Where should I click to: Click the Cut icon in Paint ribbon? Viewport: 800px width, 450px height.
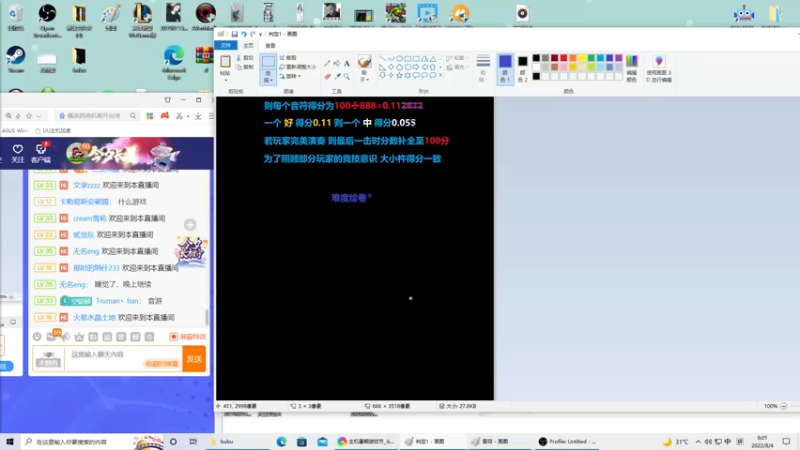pyautogui.click(x=239, y=58)
